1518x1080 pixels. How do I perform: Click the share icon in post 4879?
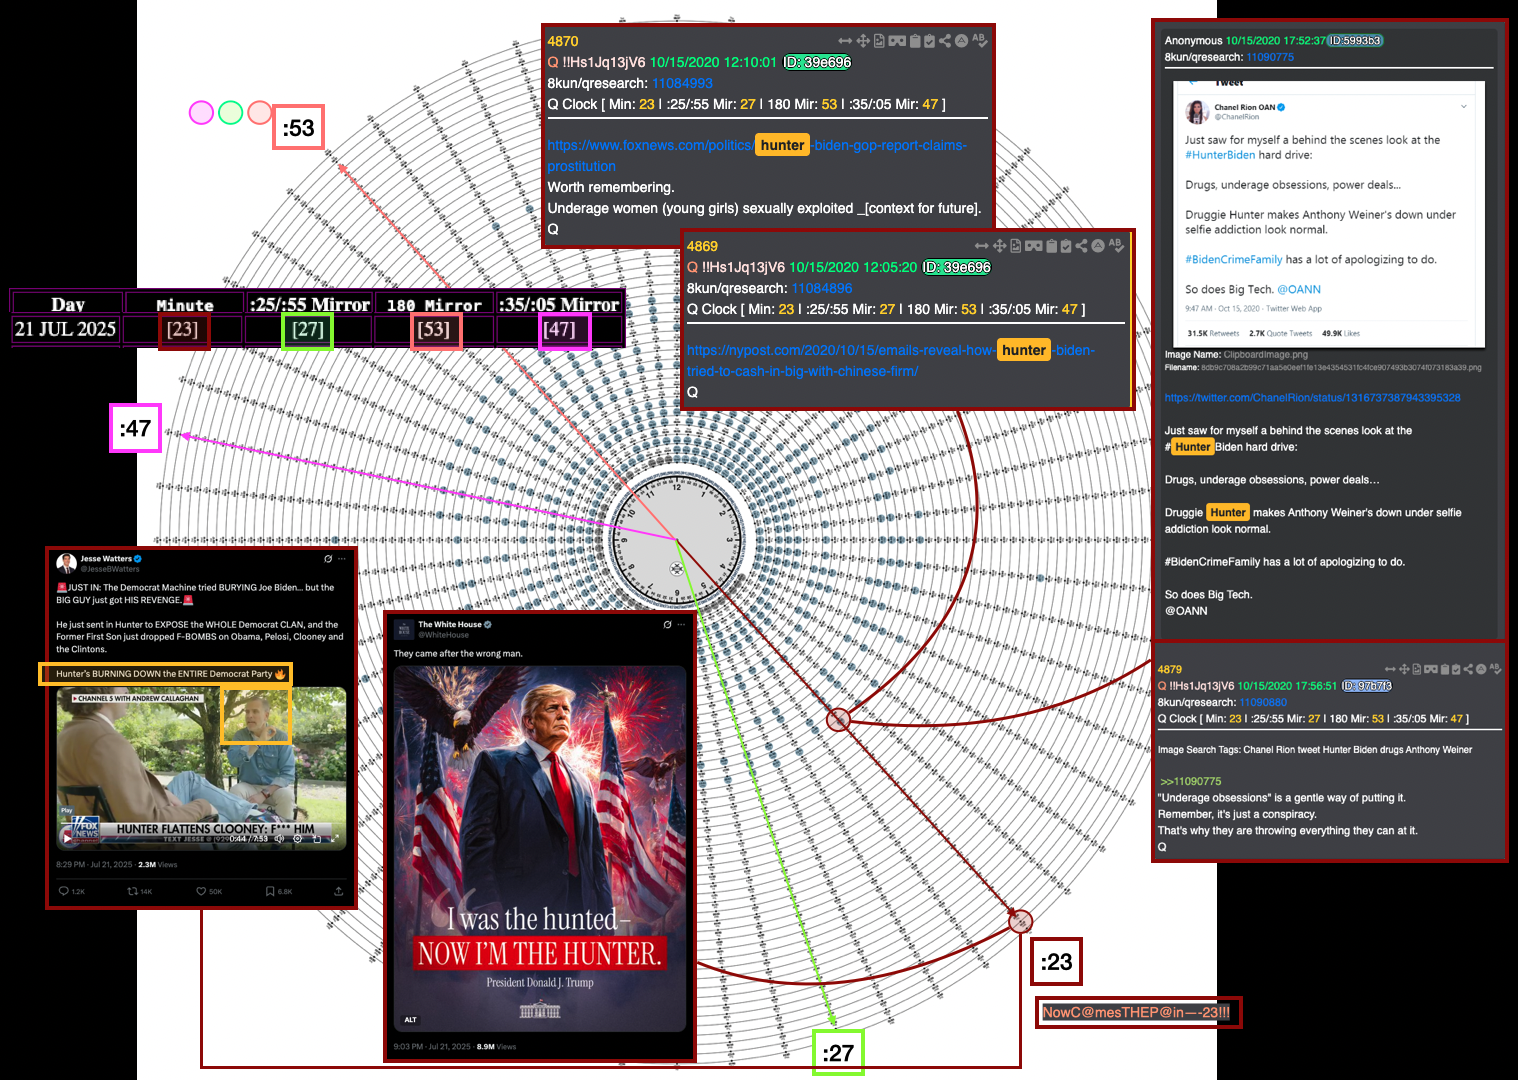pyautogui.click(x=1468, y=669)
